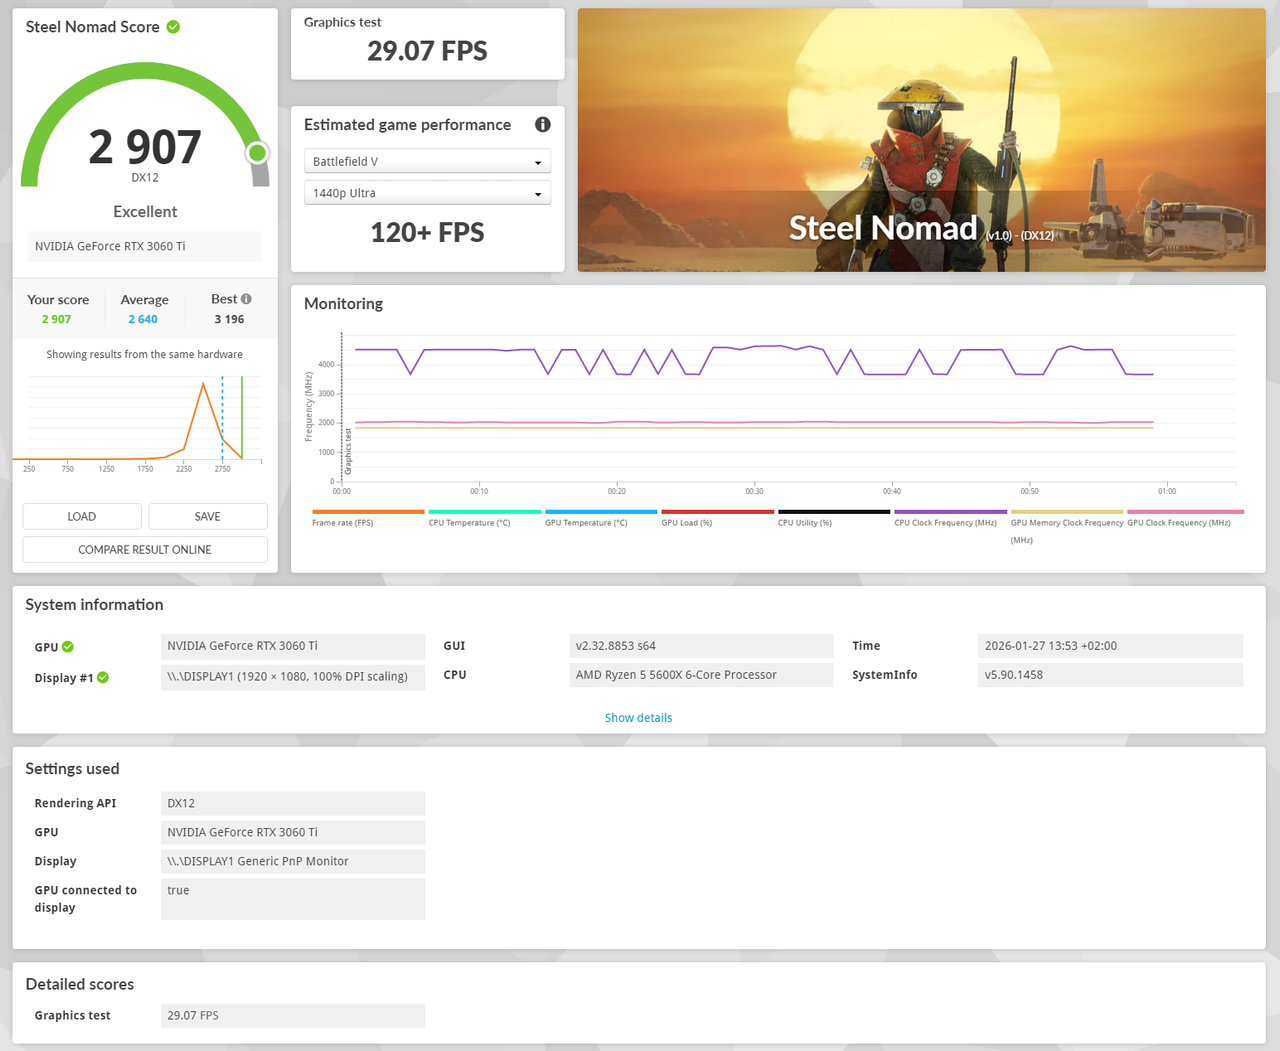Select the NVIDIA GeForce RTX 3060 Ti entry
The image size is (1280, 1051).
pos(144,246)
